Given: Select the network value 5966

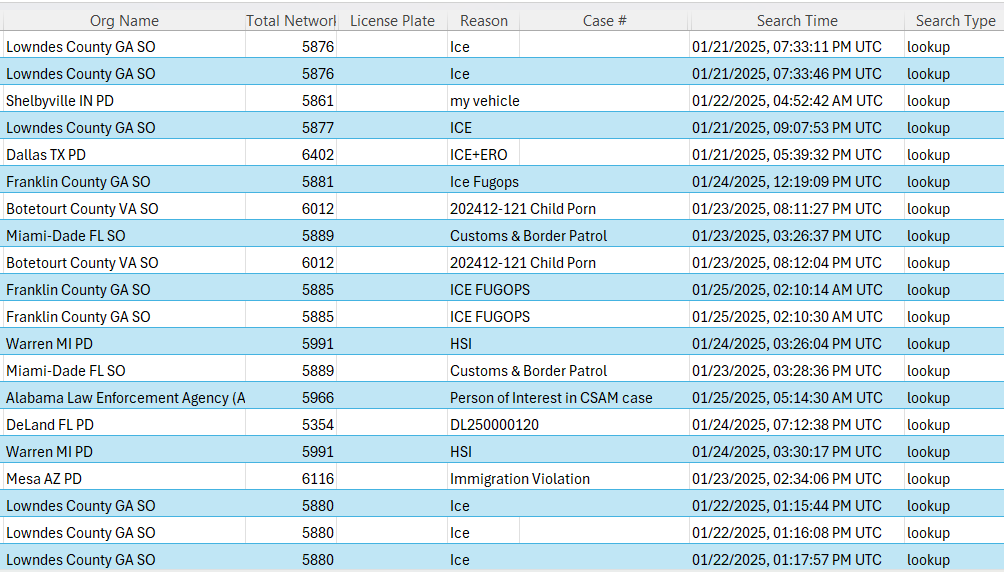Looking at the screenshot, I should pos(291,398).
